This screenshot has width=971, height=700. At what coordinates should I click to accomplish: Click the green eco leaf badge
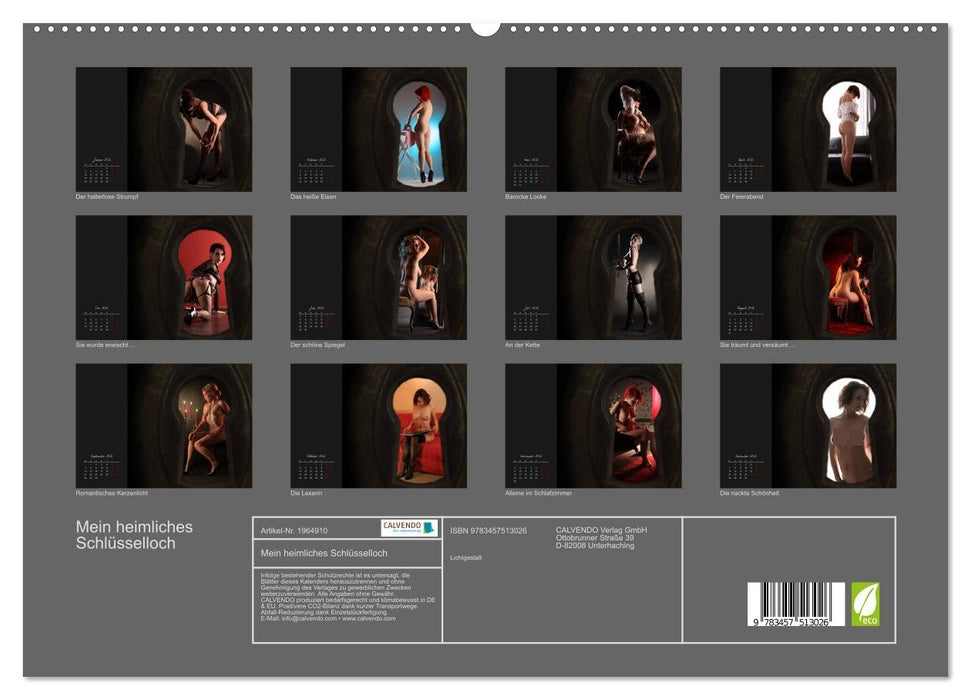pos(865,604)
